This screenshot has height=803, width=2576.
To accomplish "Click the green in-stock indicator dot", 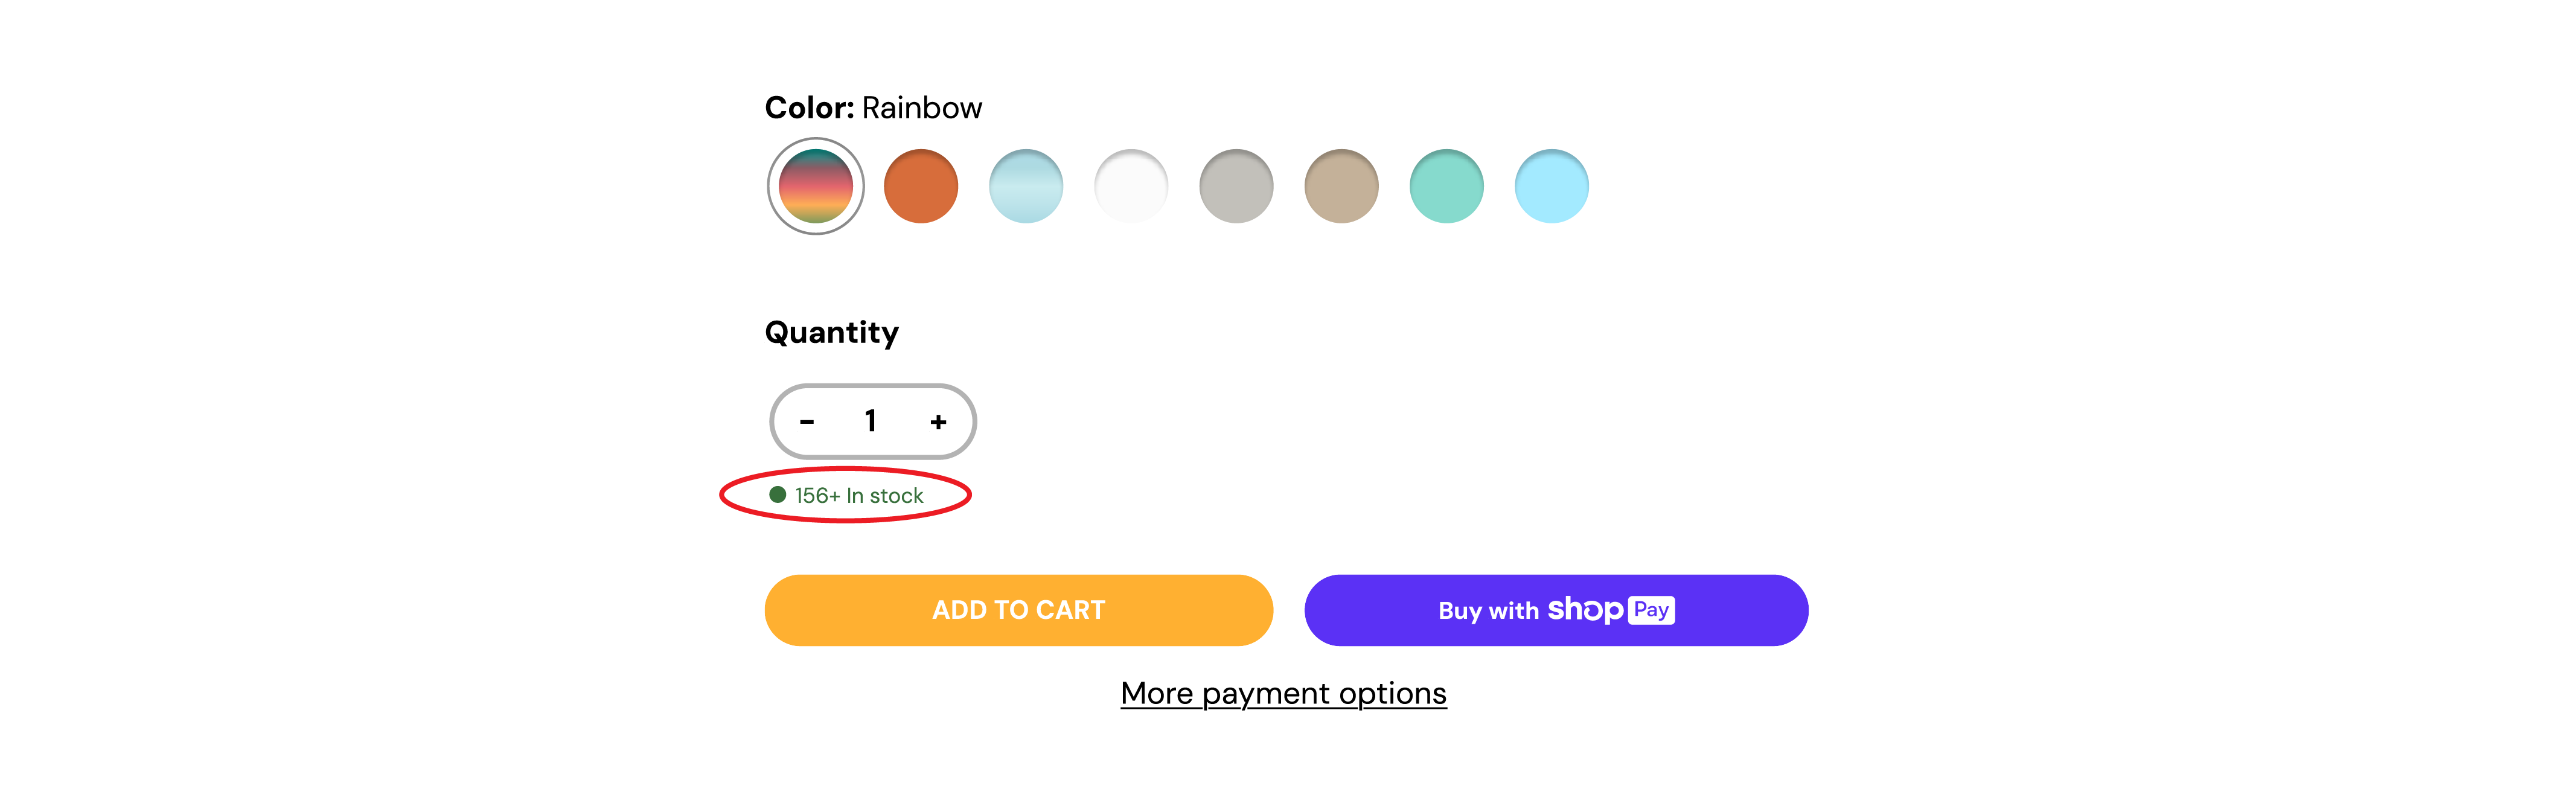I will [777, 495].
